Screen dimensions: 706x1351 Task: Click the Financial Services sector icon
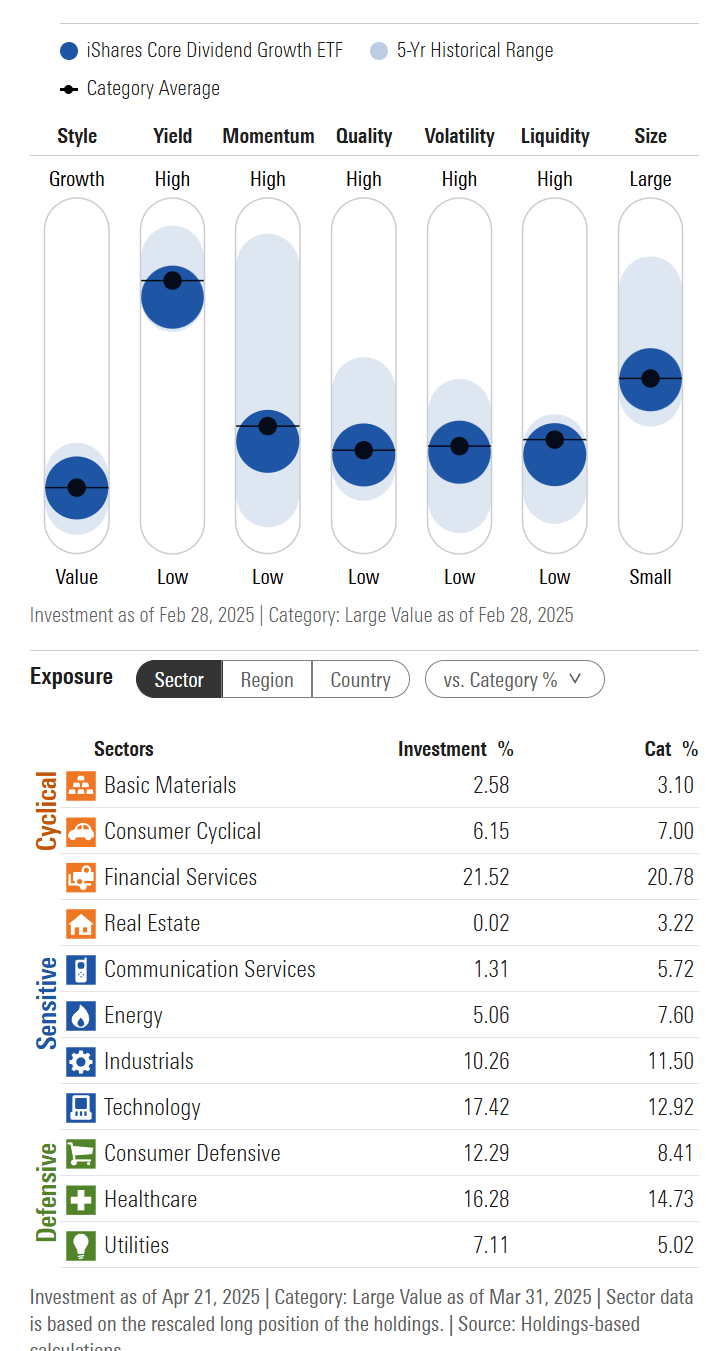(x=80, y=877)
